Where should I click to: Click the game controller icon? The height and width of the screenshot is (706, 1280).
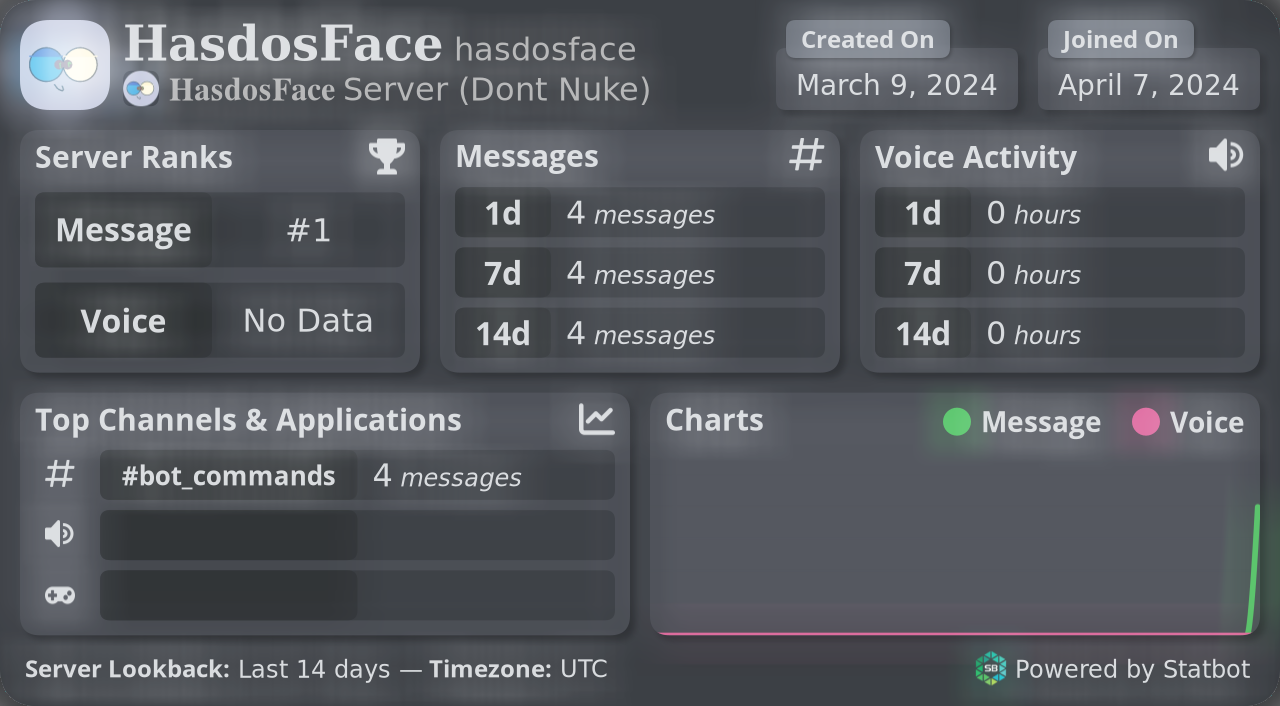click(x=60, y=595)
